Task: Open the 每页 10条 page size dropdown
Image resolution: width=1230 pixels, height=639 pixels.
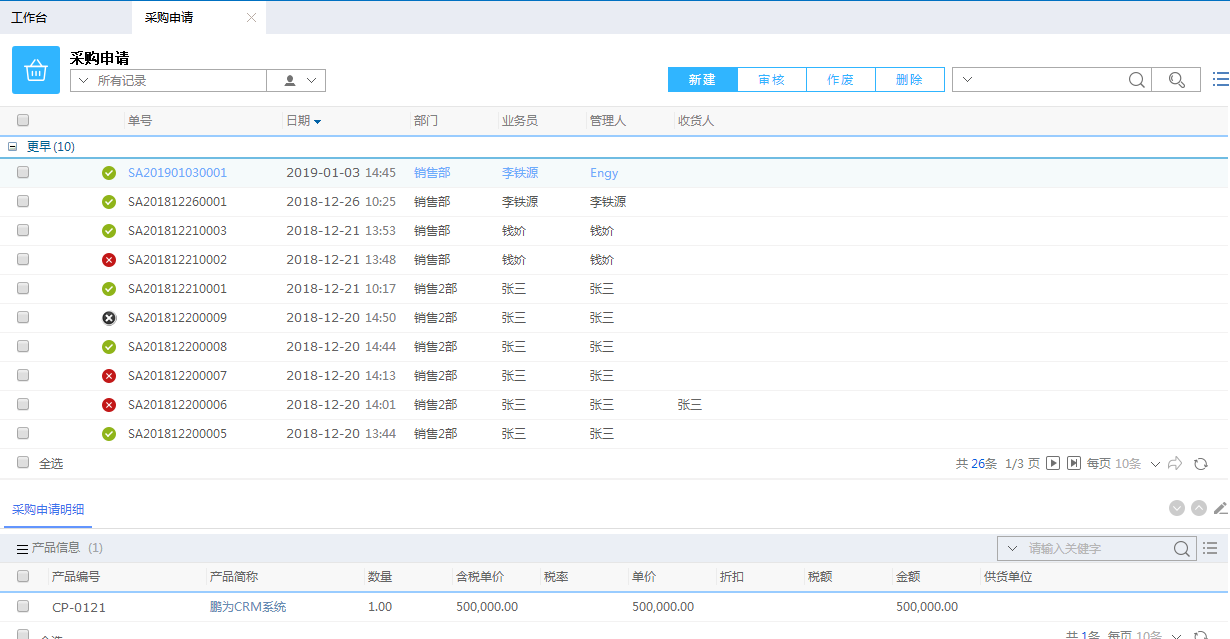Action: [1155, 463]
